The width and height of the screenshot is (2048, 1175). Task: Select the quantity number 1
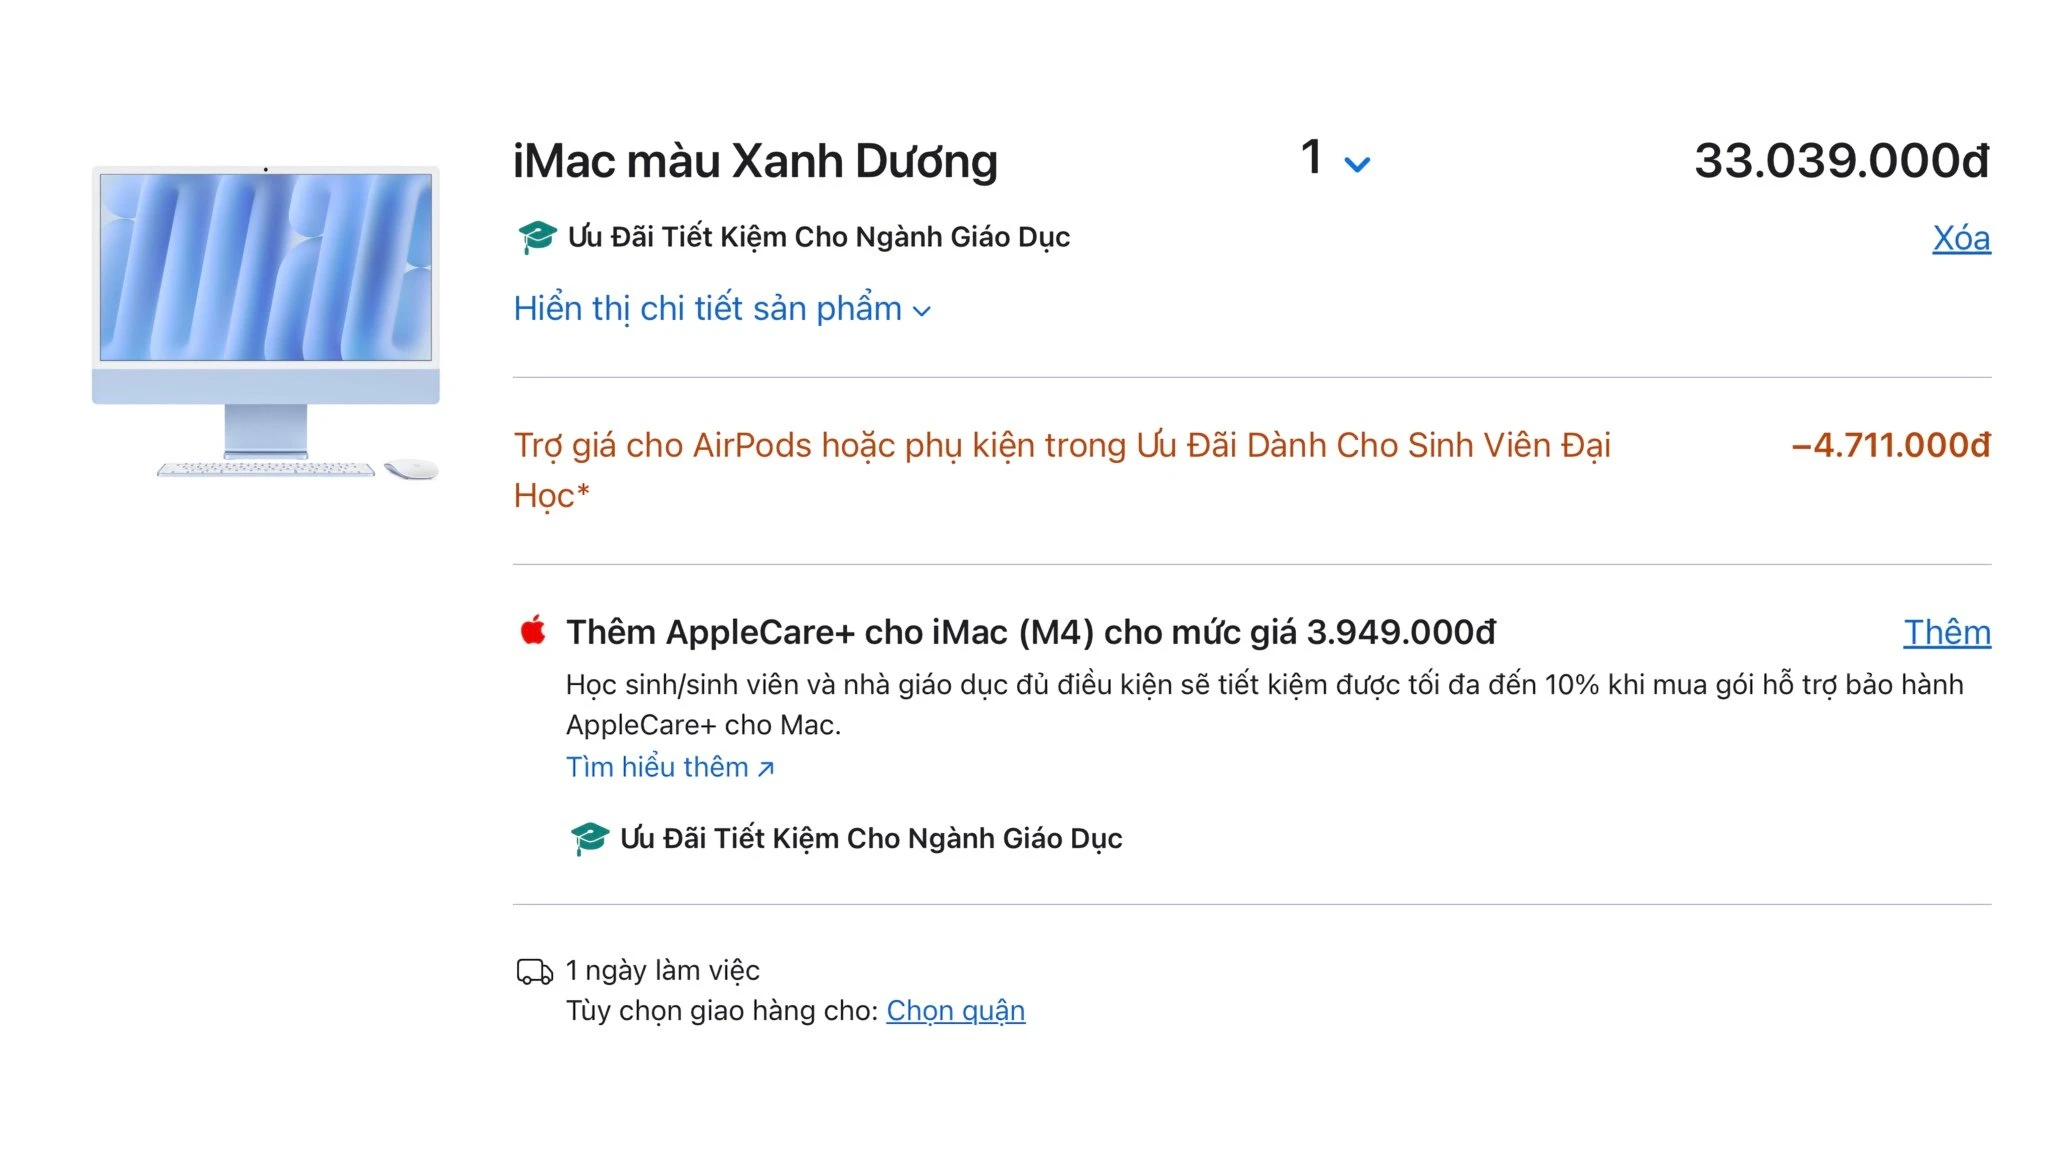coord(1312,157)
